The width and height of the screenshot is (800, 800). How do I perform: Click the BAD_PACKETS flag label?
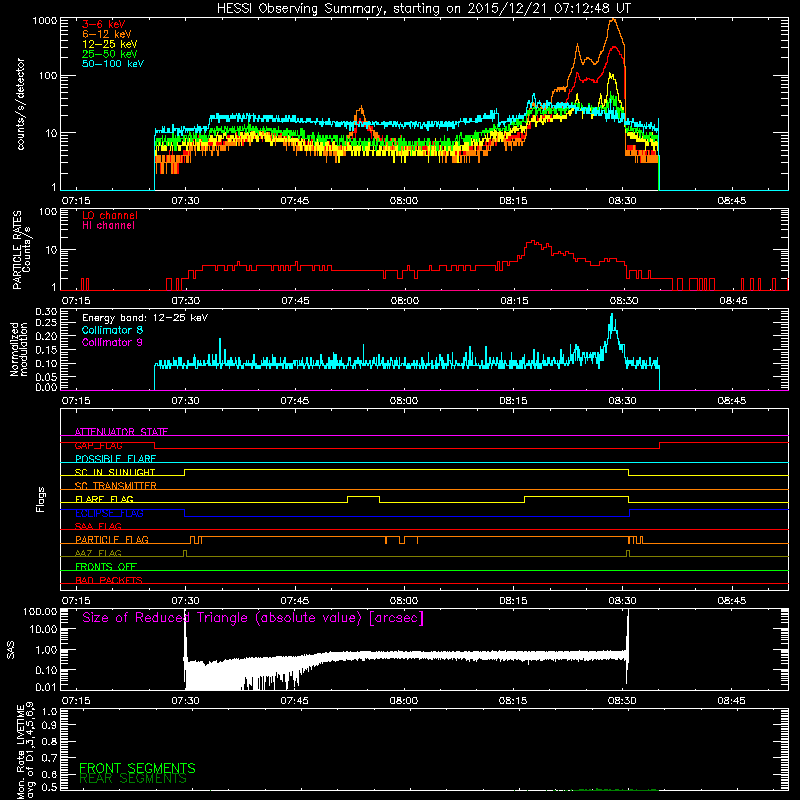pyautogui.click(x=109, y=580)
